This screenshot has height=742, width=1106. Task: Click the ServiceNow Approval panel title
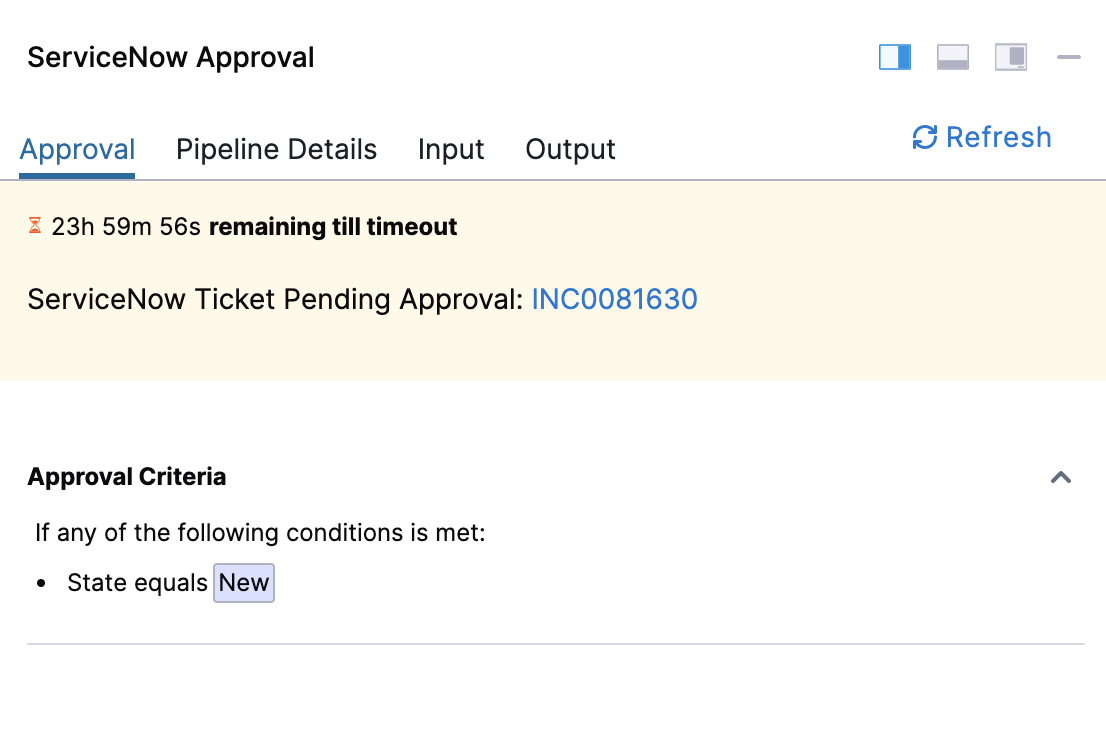point(171,58)
